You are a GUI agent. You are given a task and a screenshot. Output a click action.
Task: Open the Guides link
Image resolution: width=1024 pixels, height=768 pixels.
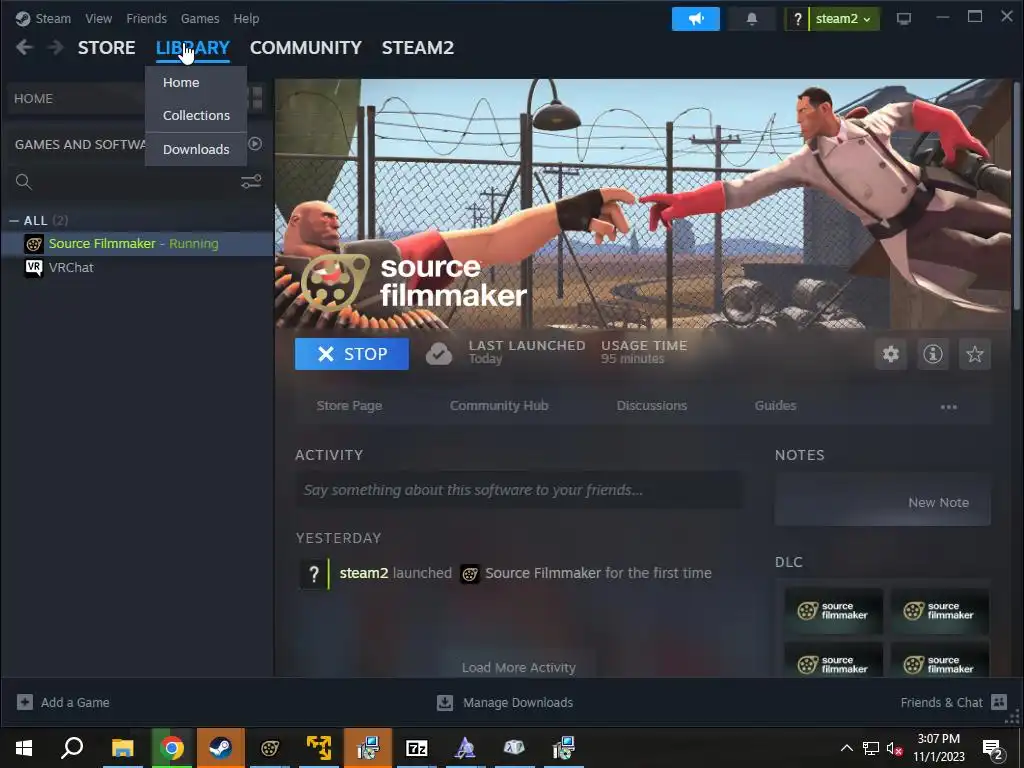[x=775, y=406]
